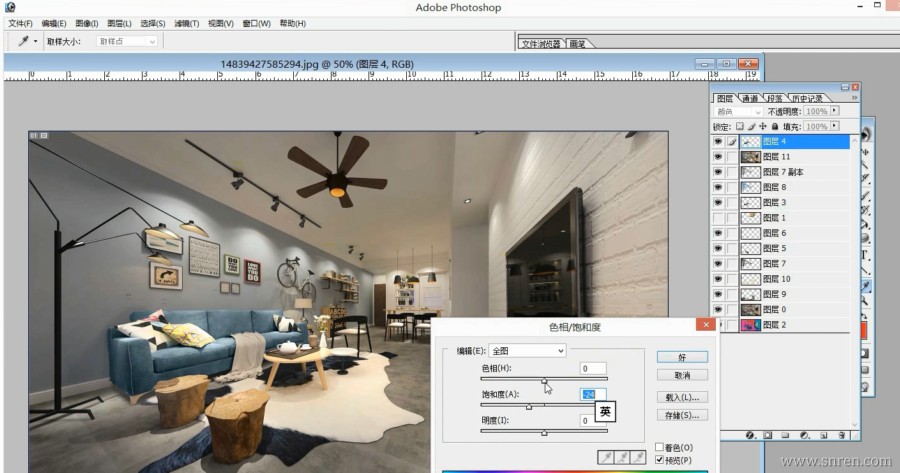Screen dimensions: 900x473
Task: Hide layer 图层 11 with its eye icon
Action: coord(718,157)
